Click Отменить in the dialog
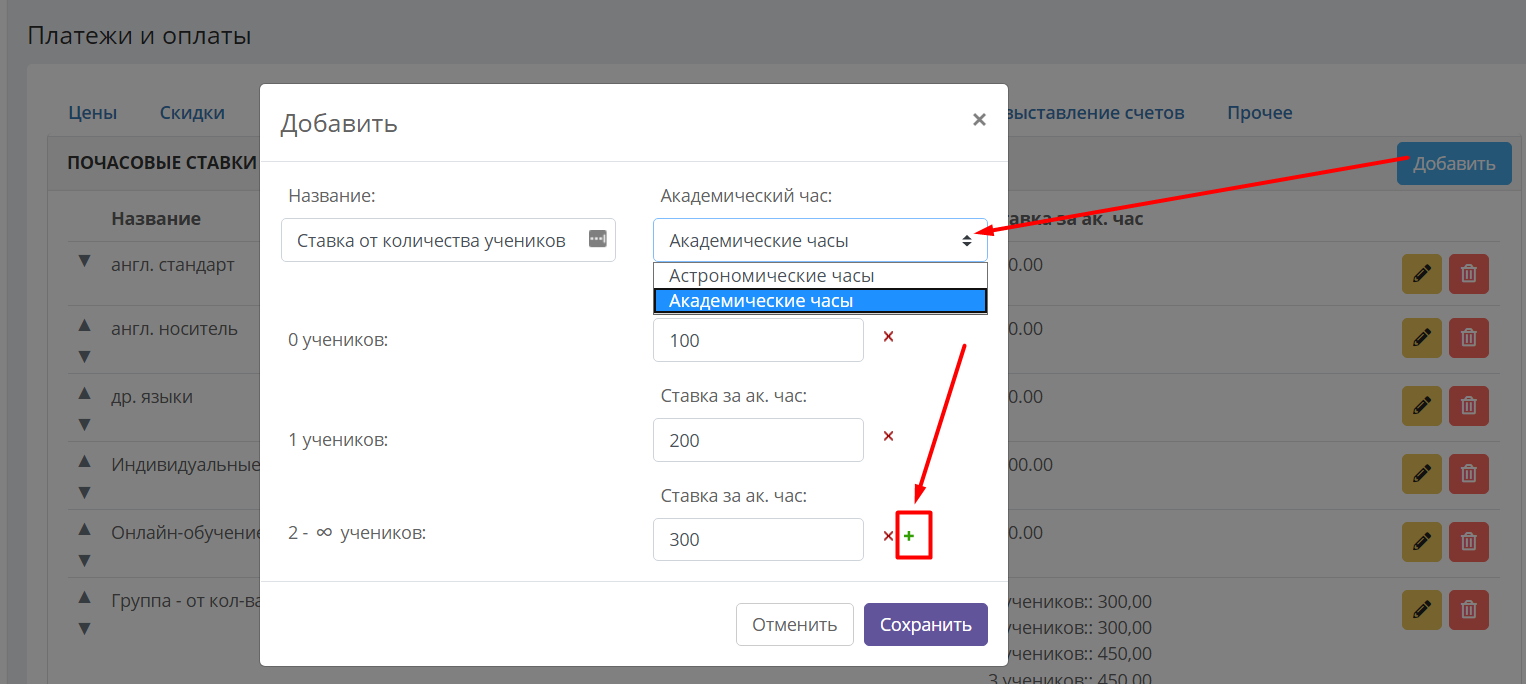 point(794,624)
